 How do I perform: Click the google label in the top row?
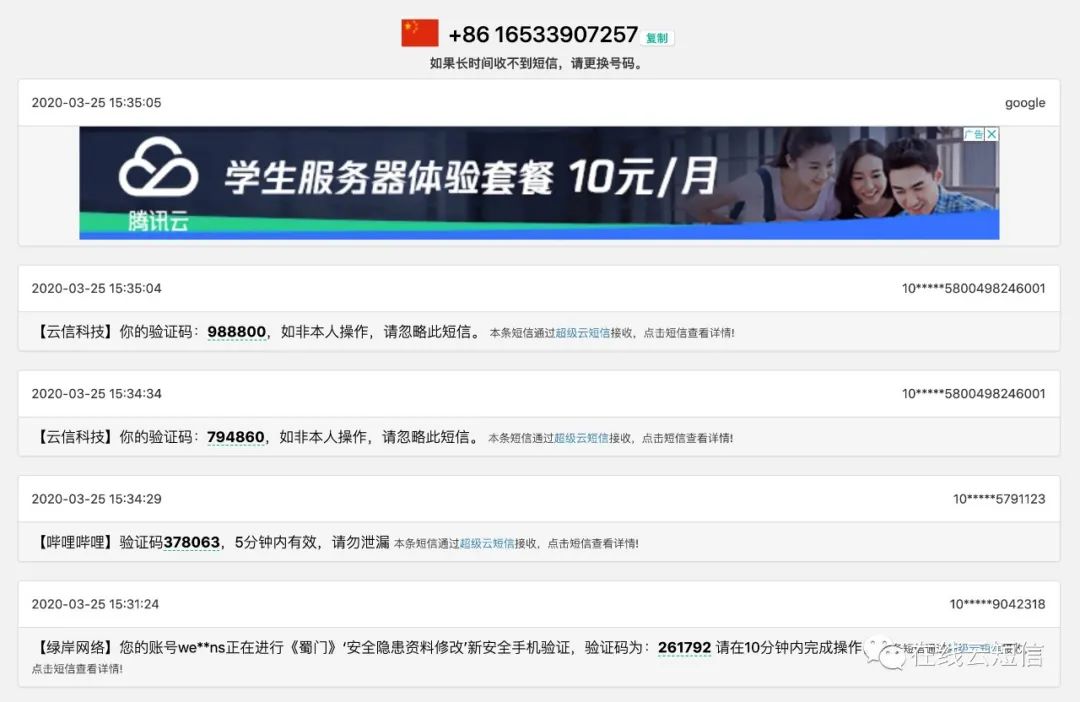tap(1024, 102)
